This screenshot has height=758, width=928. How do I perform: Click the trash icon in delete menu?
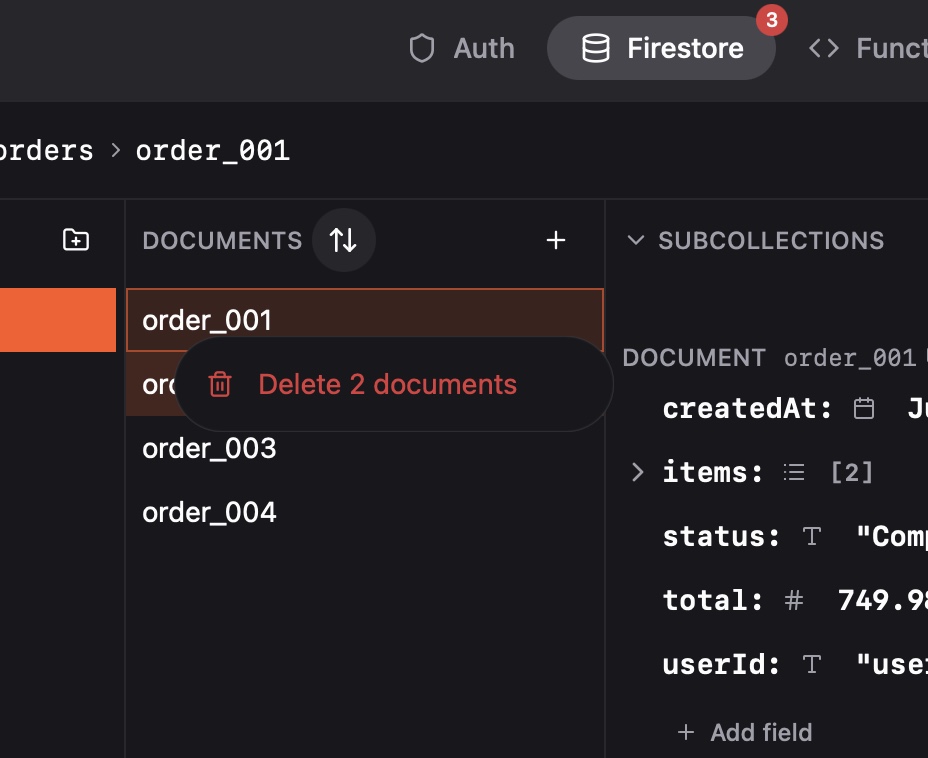[x=220, y=385]
